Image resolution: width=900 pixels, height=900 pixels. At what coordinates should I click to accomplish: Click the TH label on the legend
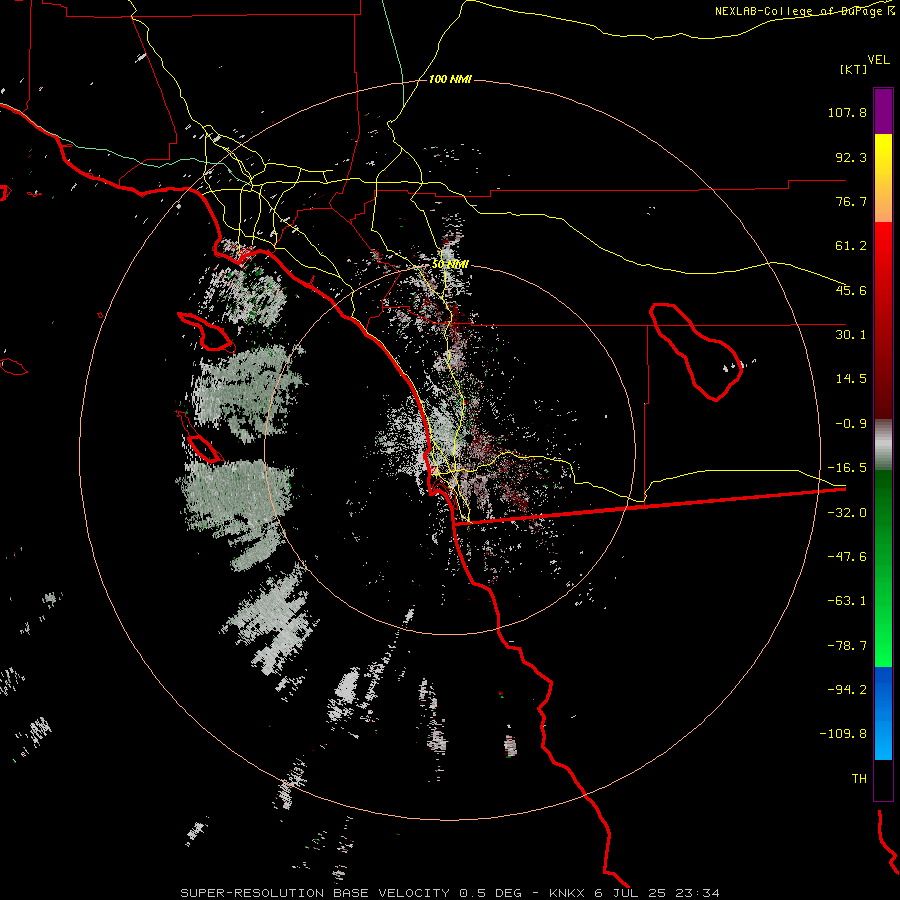[x=859, y=778]
